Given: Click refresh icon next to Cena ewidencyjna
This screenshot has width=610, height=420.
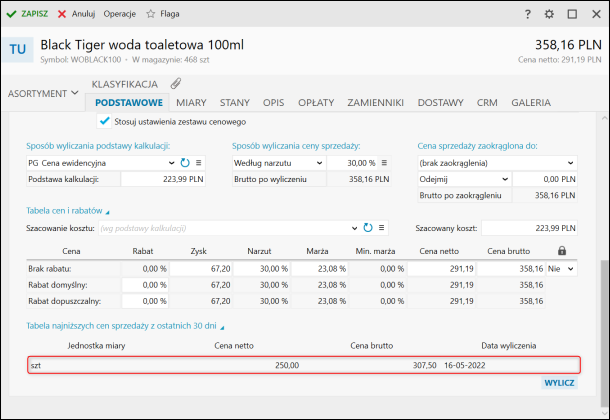Looking at the screenshot, I should [185, 163].
